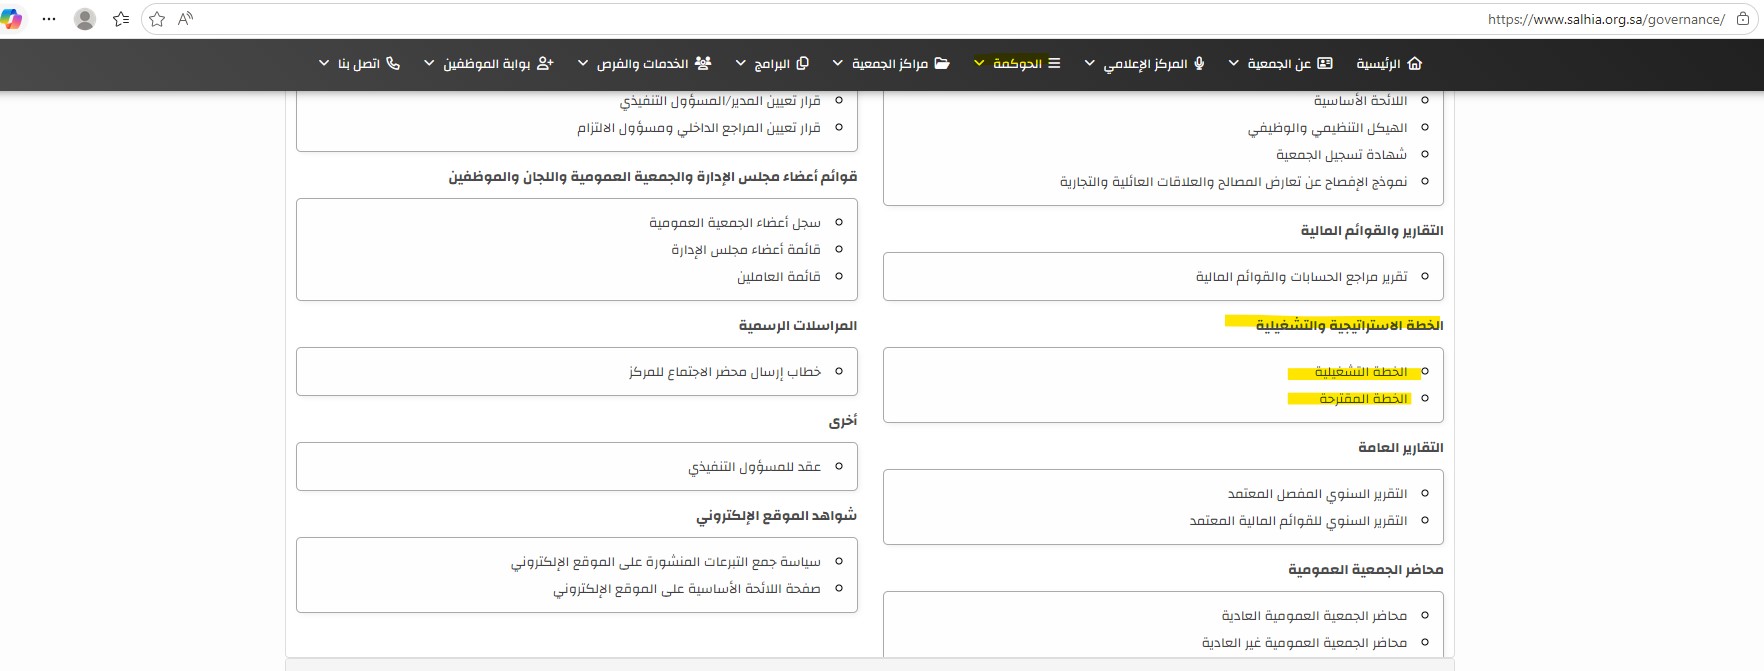Select the التقارير العامة heading
Image resolution: width=1764 pixels, height=671 pixels.
point(1401,448)
